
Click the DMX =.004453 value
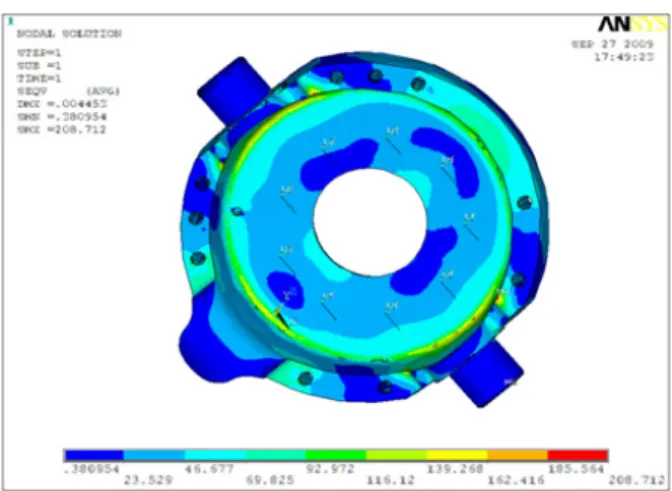coord(62,104)
